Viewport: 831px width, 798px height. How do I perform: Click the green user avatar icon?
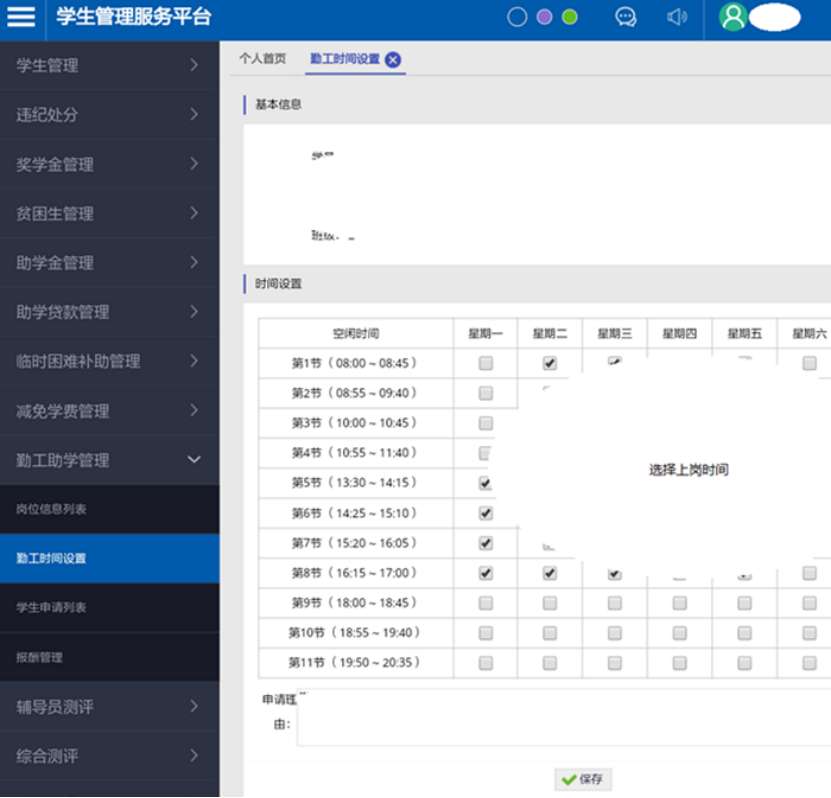(733, 17)
